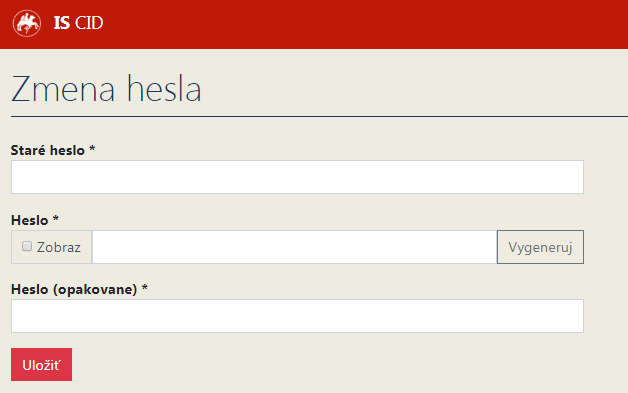Click the Heslo field label

pos(30,220)
